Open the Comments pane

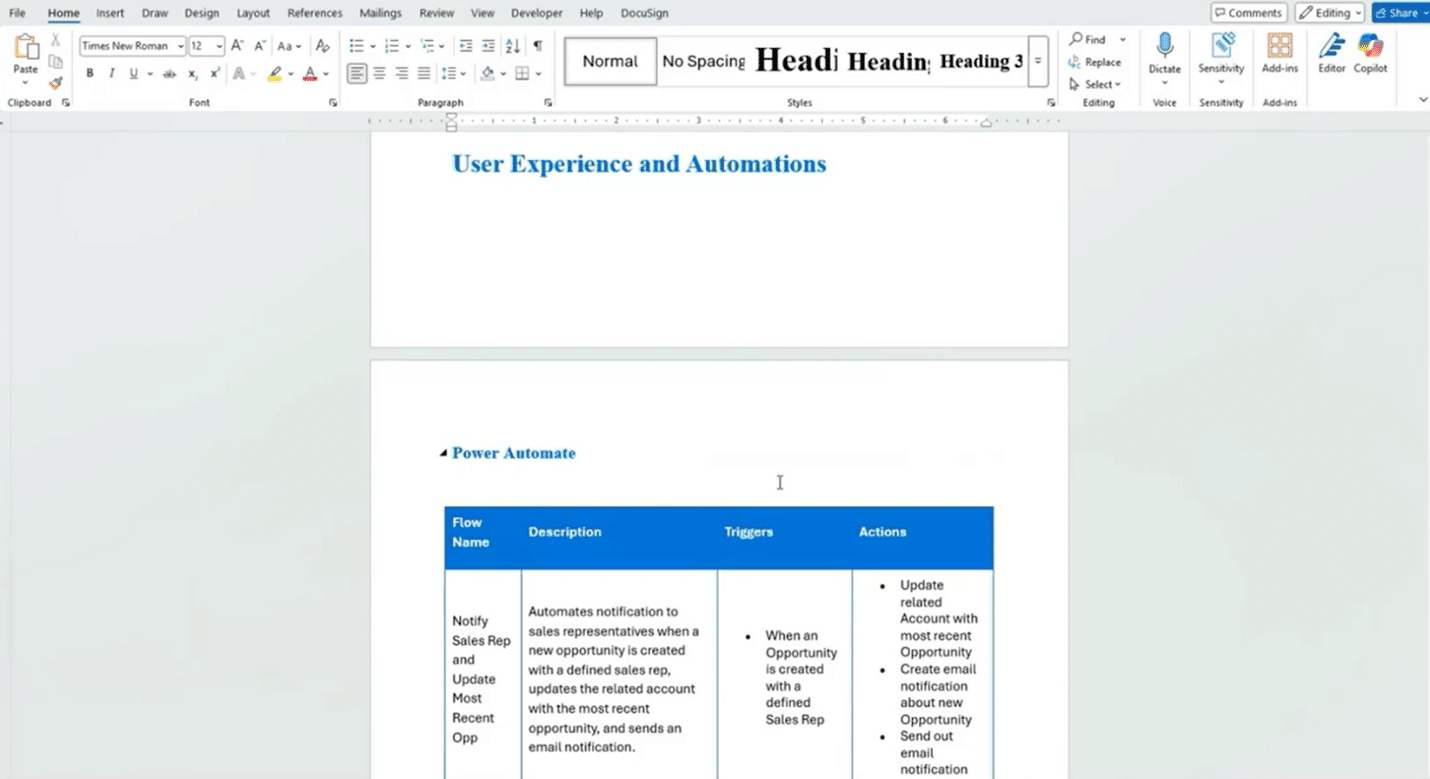(1248, 13)
